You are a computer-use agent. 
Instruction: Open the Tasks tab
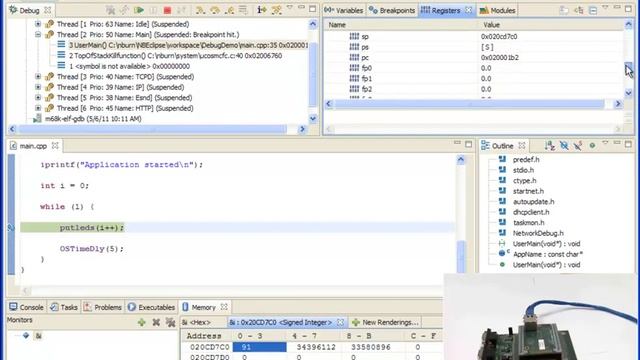[x=64, y=307]
